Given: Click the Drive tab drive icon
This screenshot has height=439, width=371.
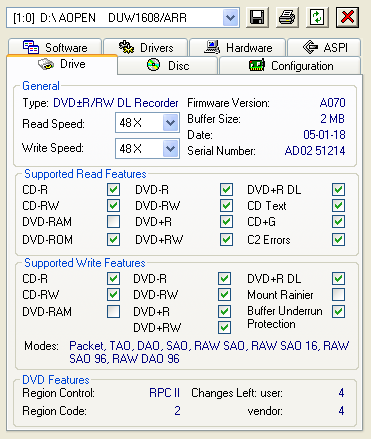Looking at the screenshot, I should (x=46, y=64).
